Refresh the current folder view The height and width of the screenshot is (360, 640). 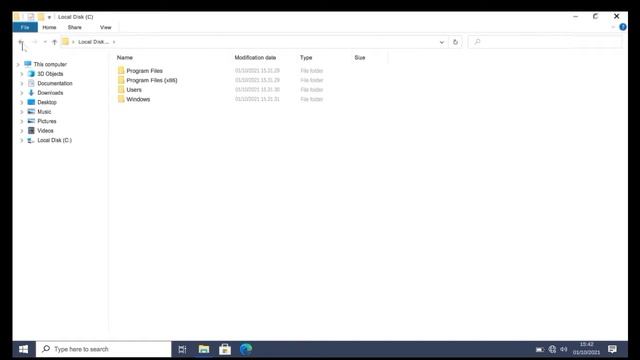(456, 42)
